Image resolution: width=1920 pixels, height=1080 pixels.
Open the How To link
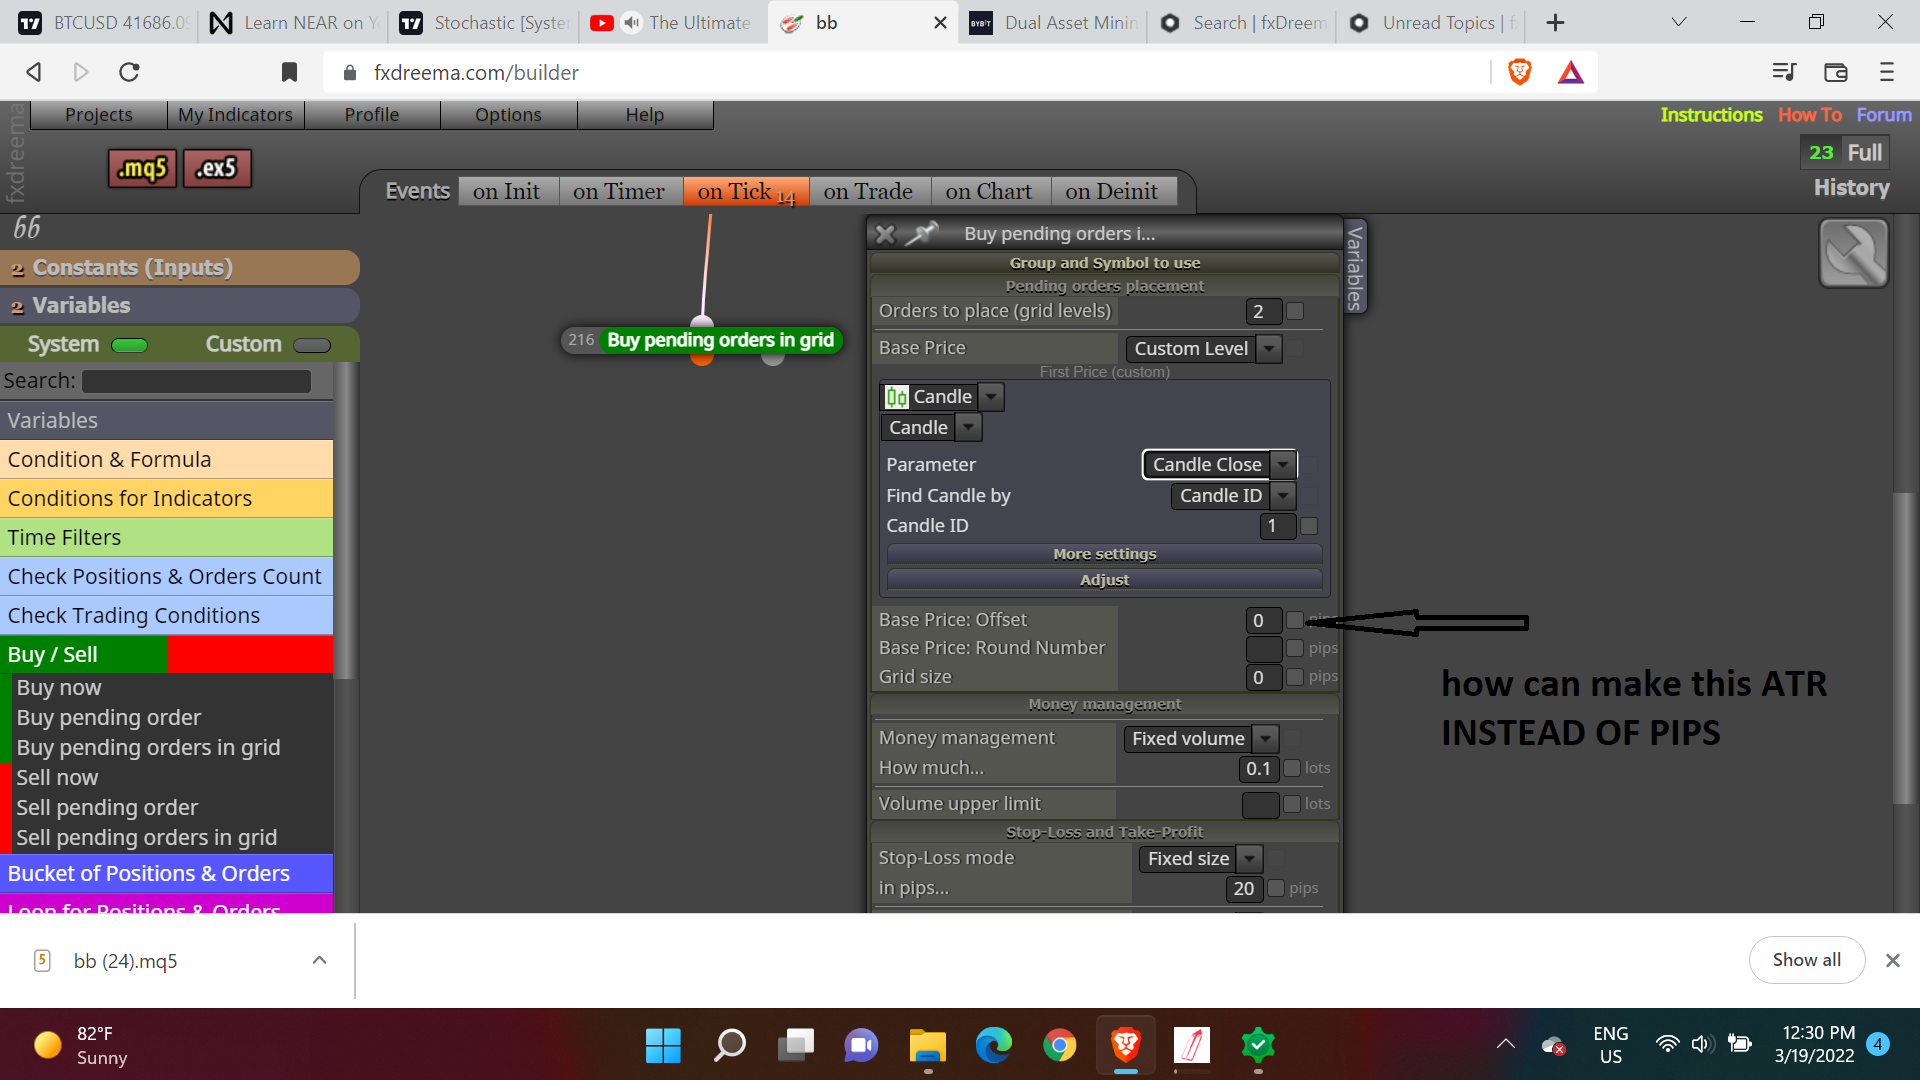pos(1809,115)
